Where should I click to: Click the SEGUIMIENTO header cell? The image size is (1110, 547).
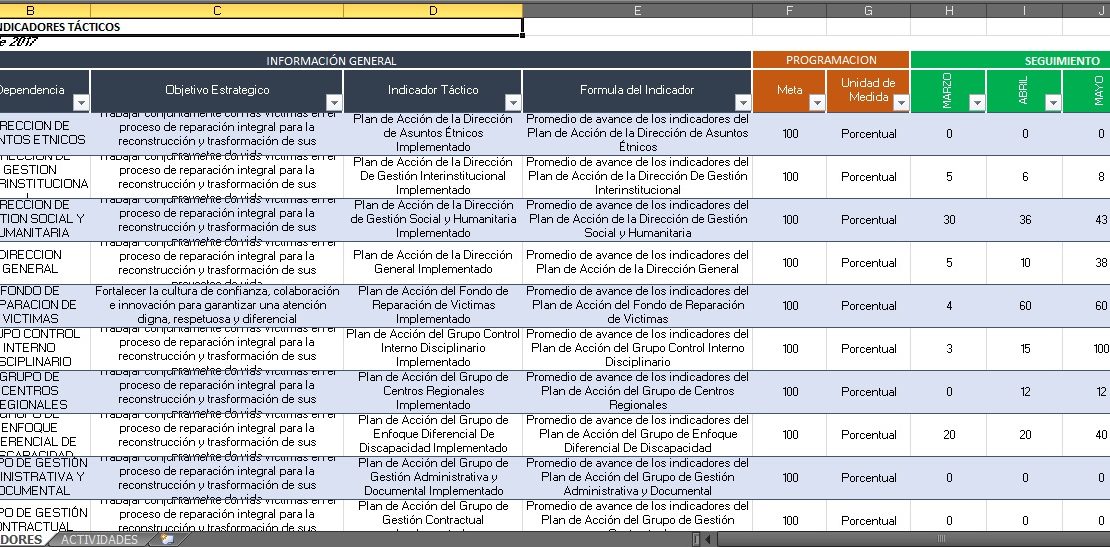1010,60
